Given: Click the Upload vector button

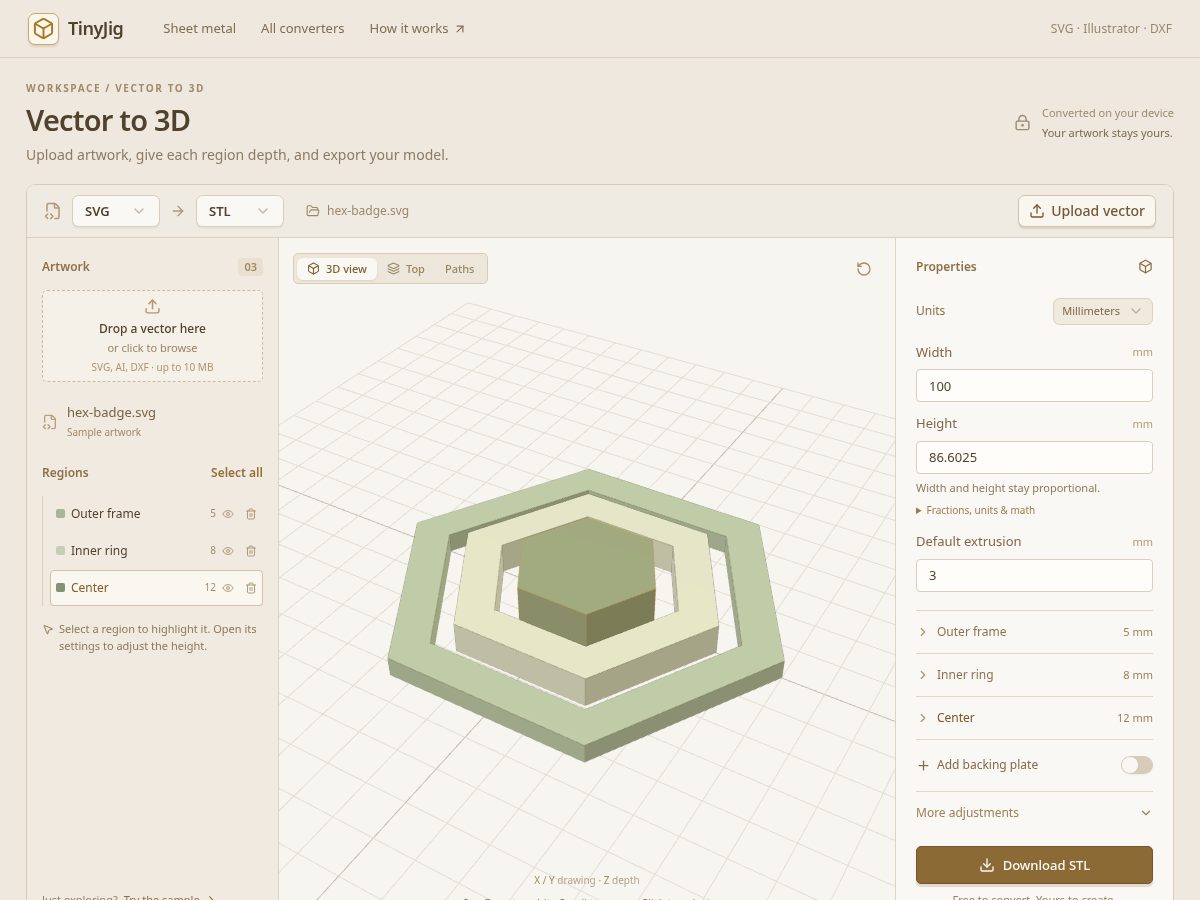Looking at the screenshot, I should point(1087,211).
